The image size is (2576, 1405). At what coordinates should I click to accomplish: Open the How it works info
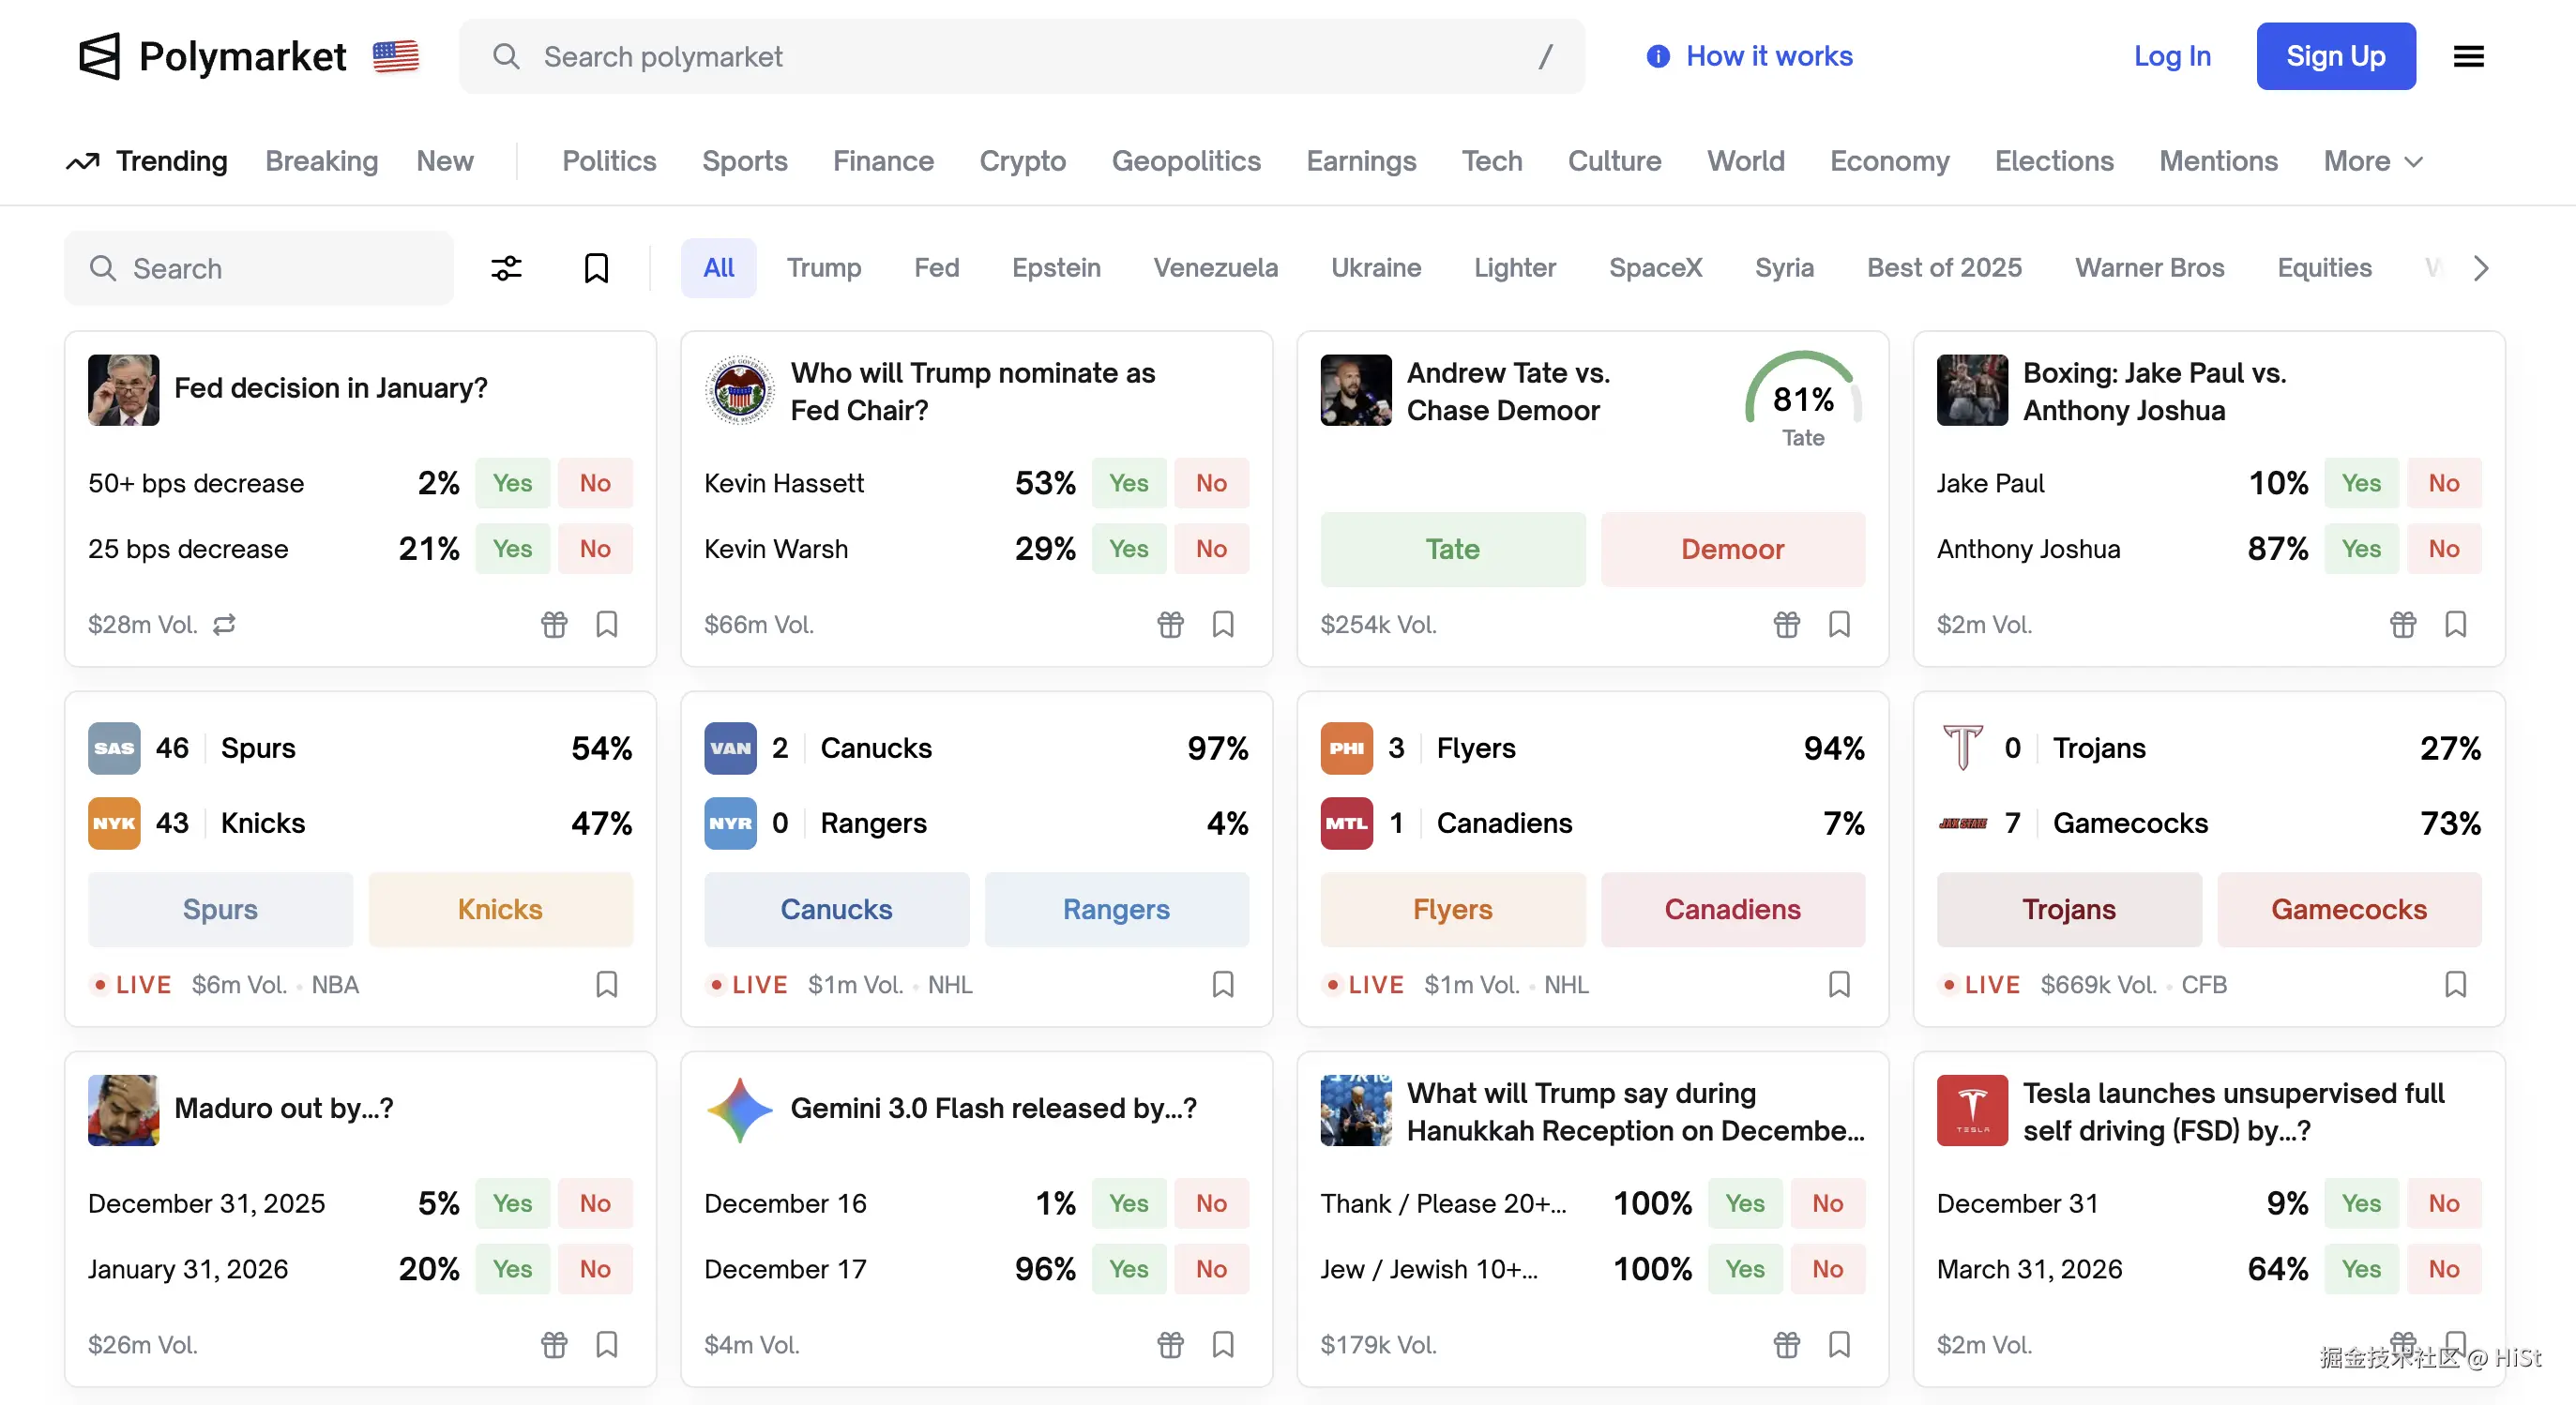click(x=1750, y=56)
